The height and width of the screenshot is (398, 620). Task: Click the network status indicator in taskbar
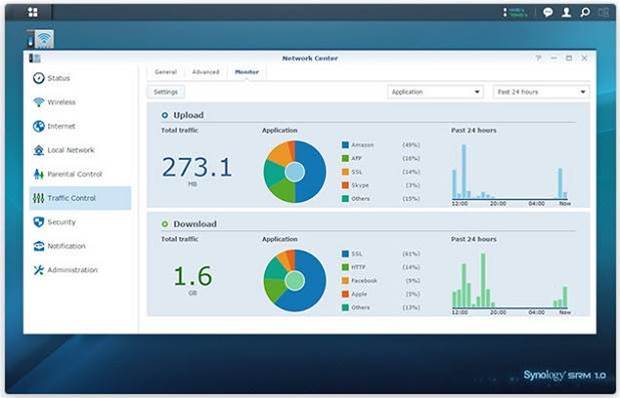[x=515, y=12]
